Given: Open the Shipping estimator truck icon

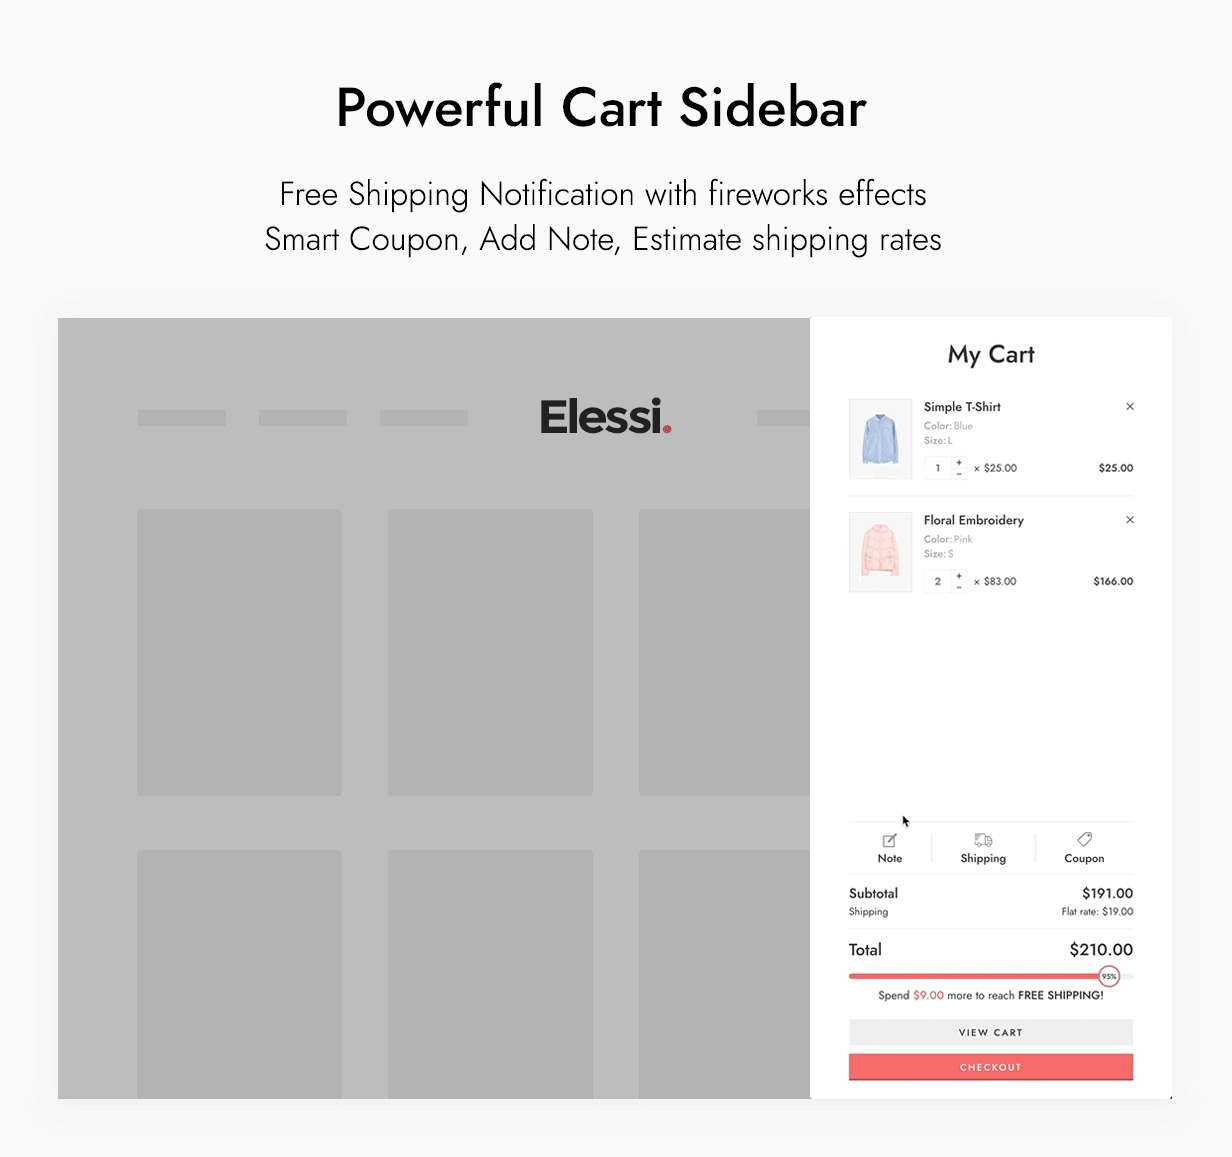Looking at the screenshot, I should click(x=982, y=841).
